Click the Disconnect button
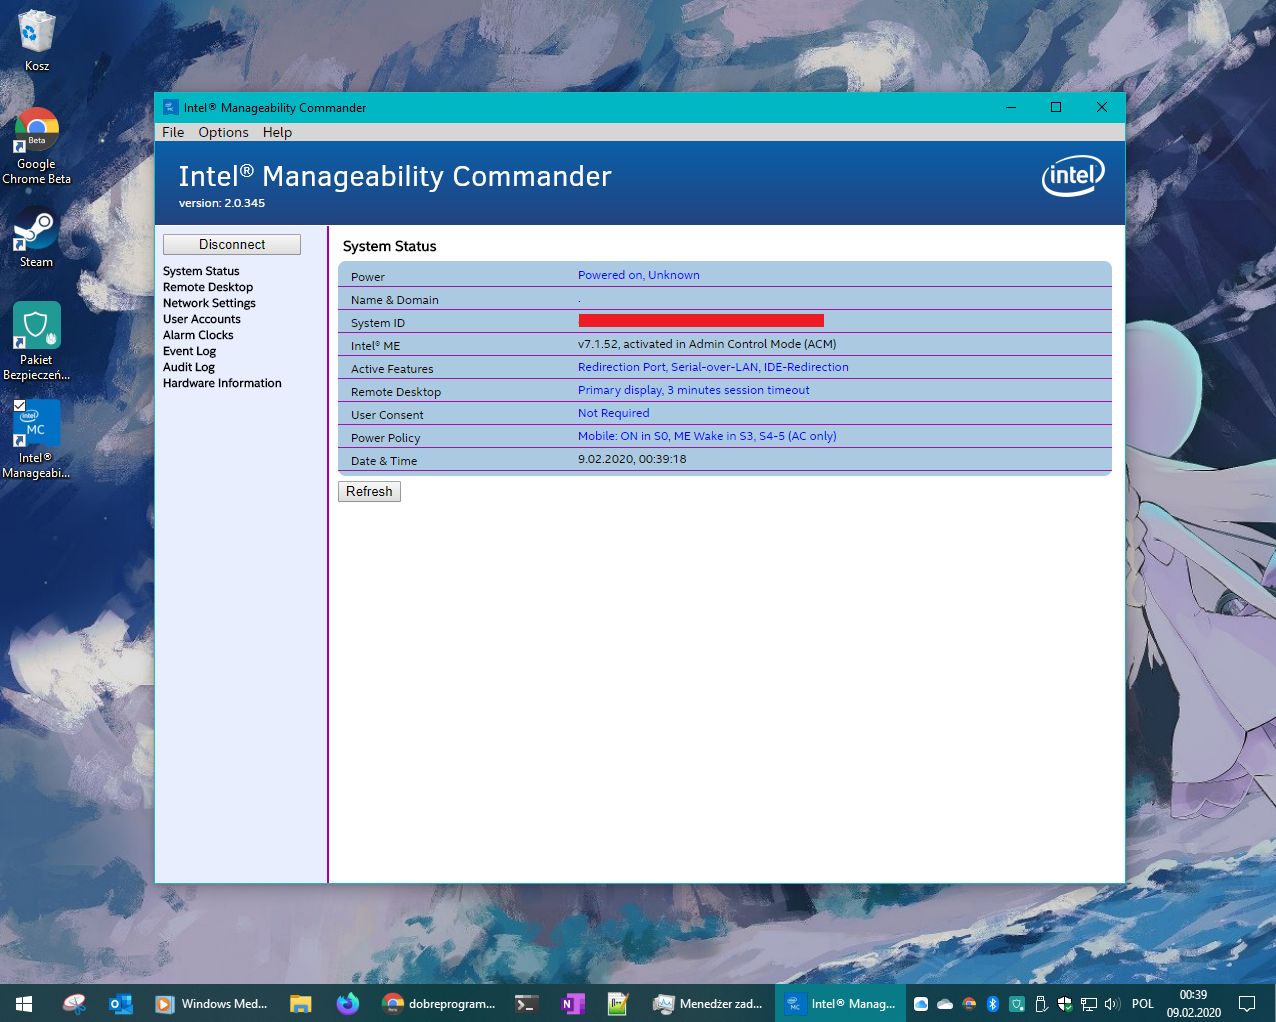The height and width of the screenshot is (1022, 1276). (x=232, y=244)
